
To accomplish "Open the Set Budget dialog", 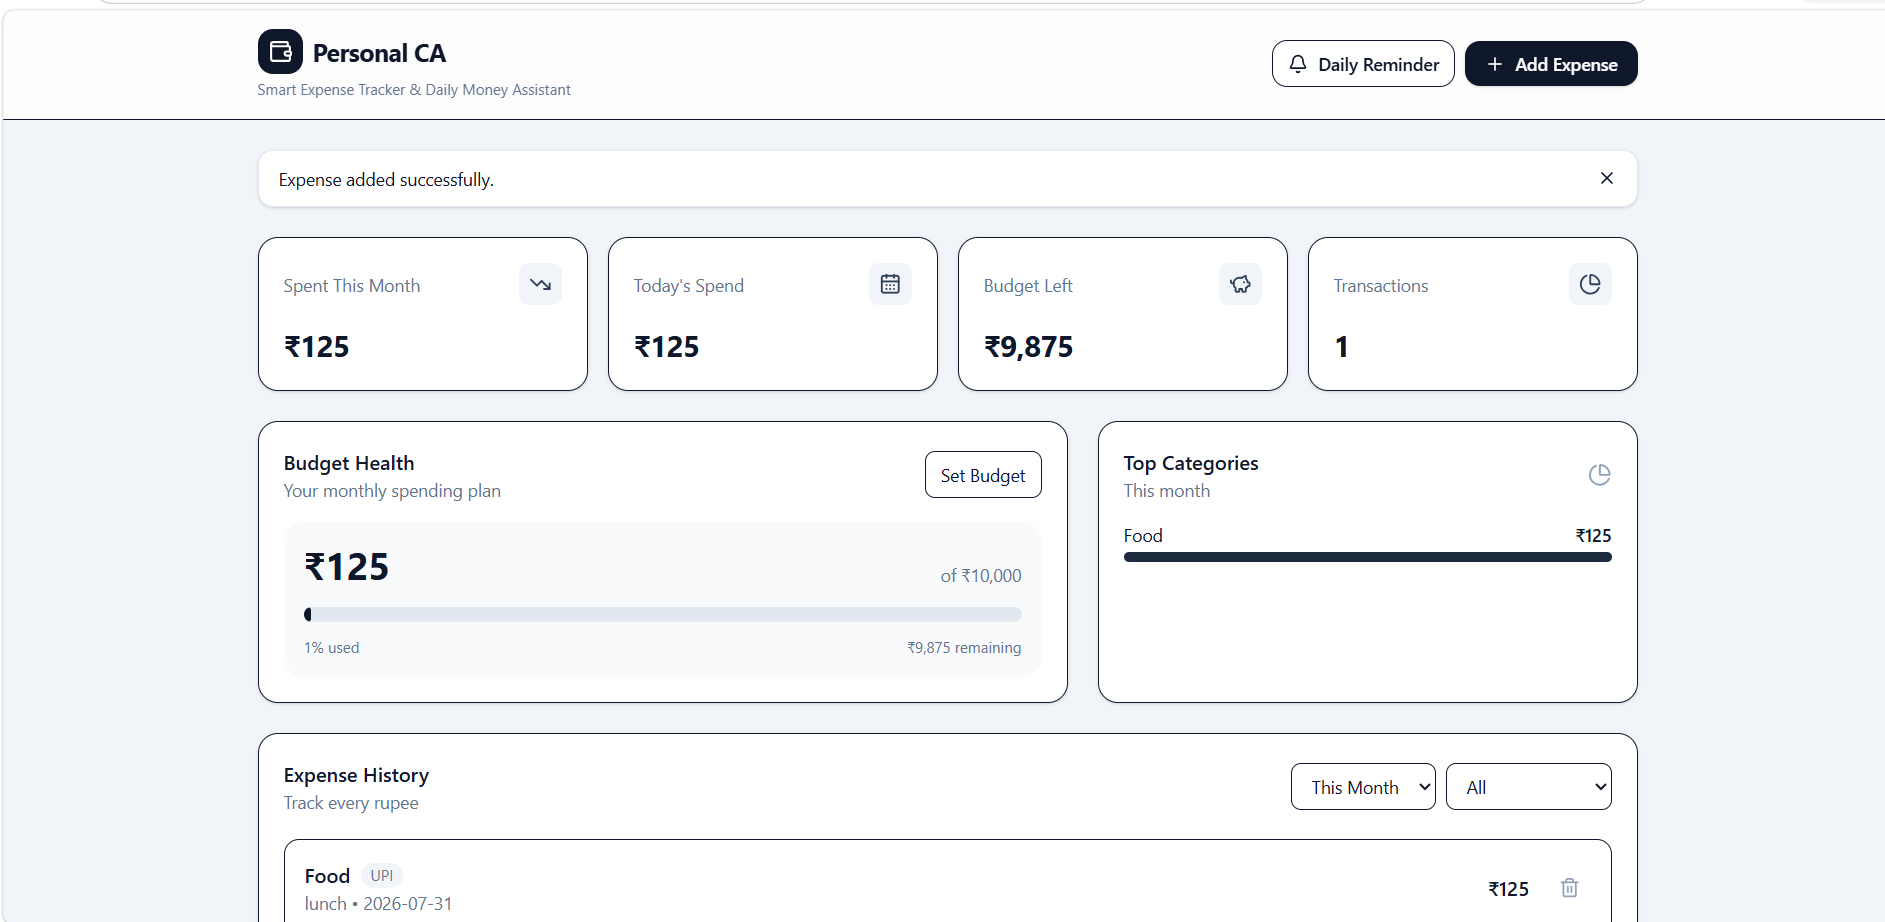I will click(983, 475).
